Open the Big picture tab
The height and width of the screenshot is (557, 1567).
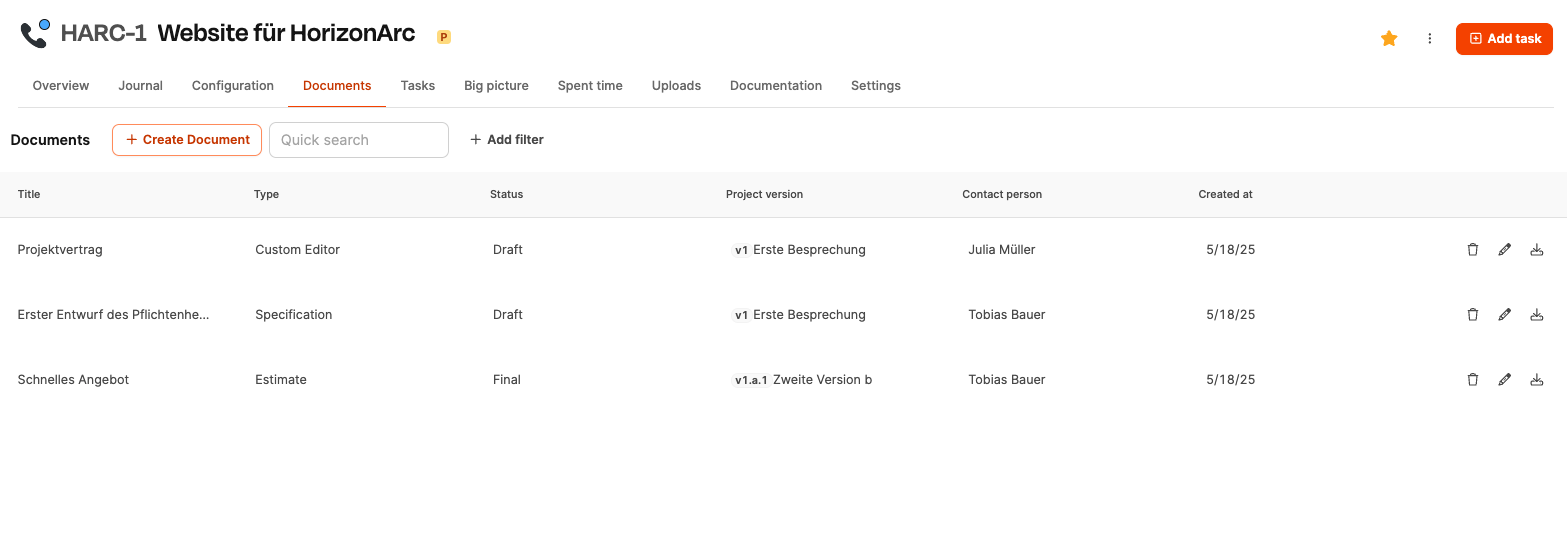click(x=496, y=86)
